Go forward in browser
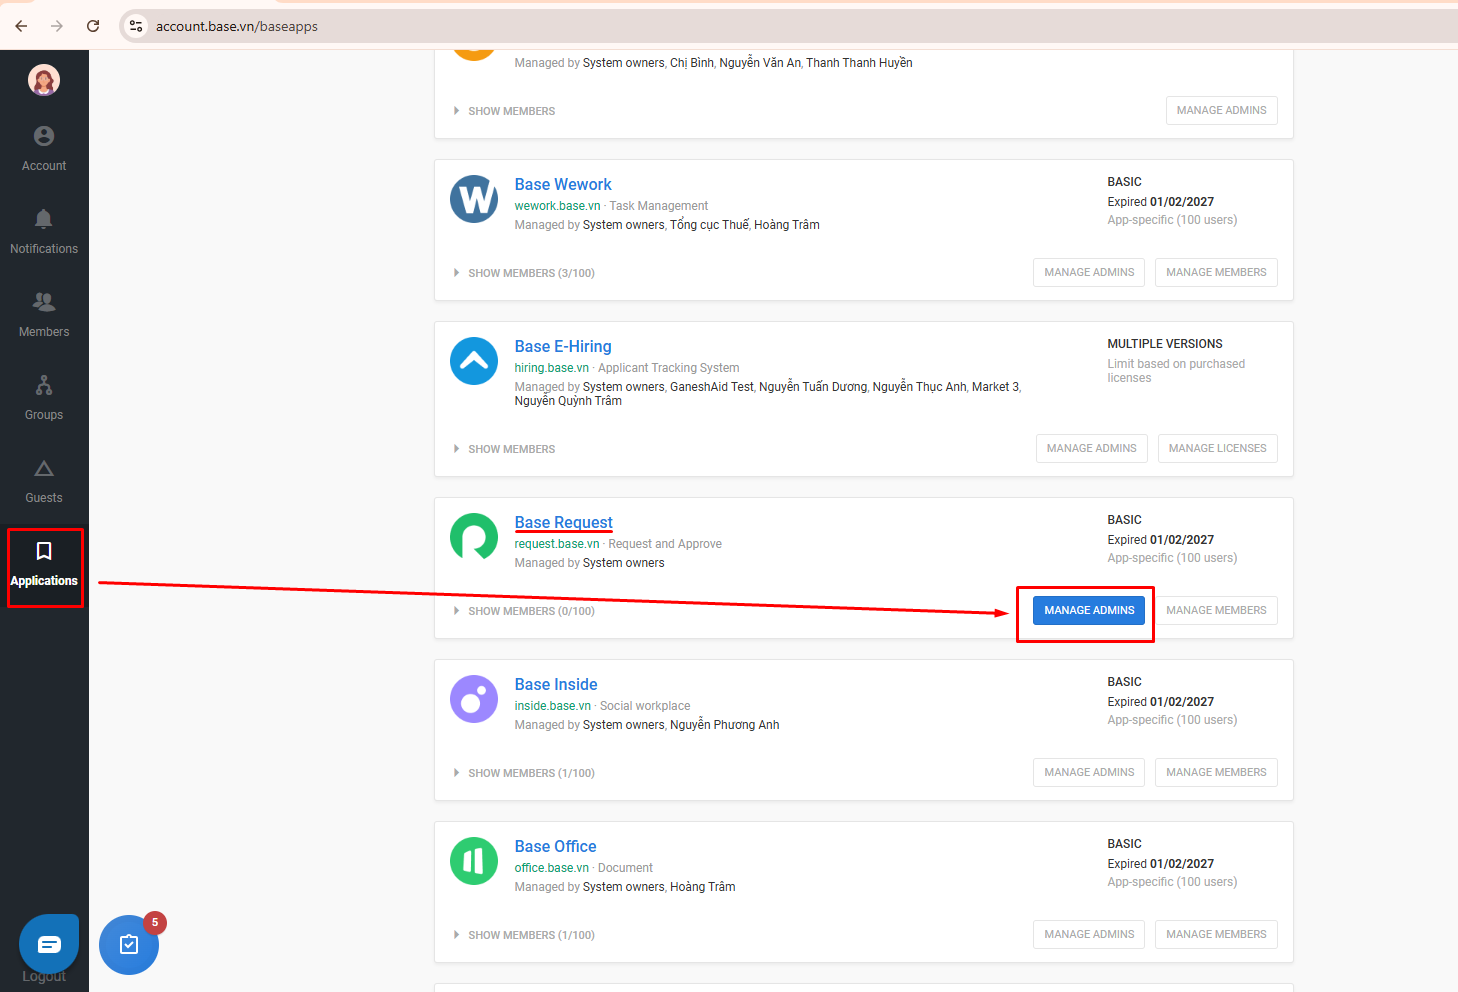The height and width of the screenshot is (992, 1458). click(57, 26)
